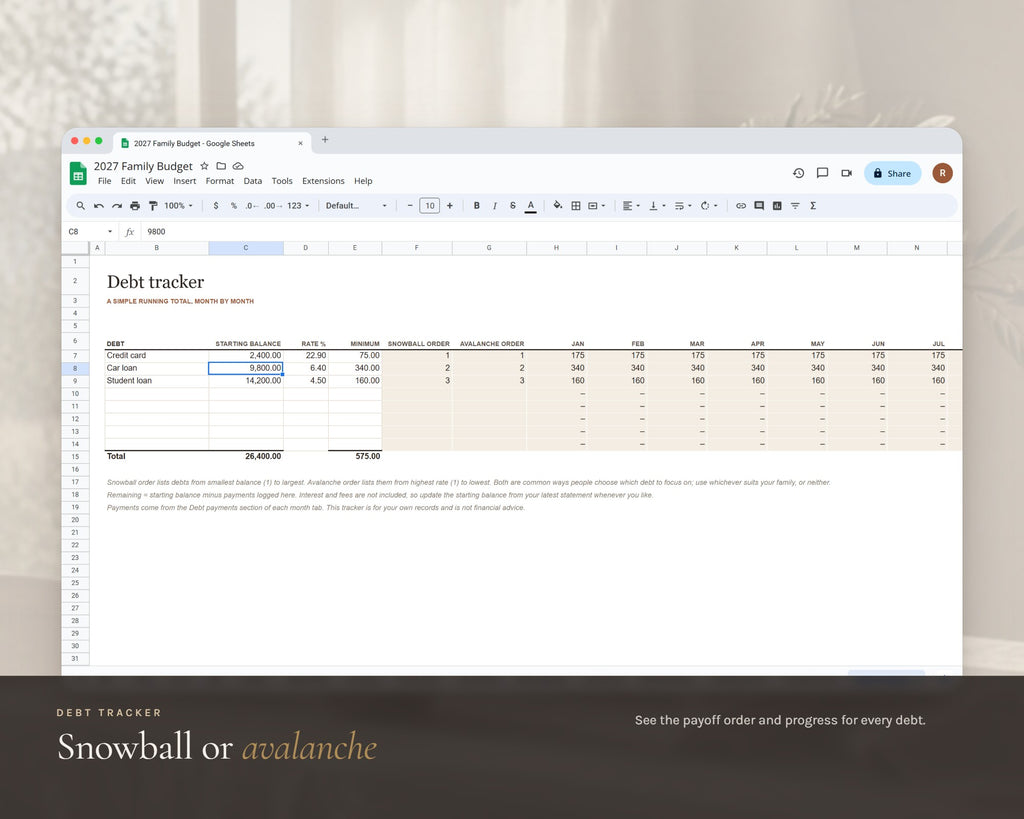
Task: Open the Tools menu
Action: [x=282, y=181]
